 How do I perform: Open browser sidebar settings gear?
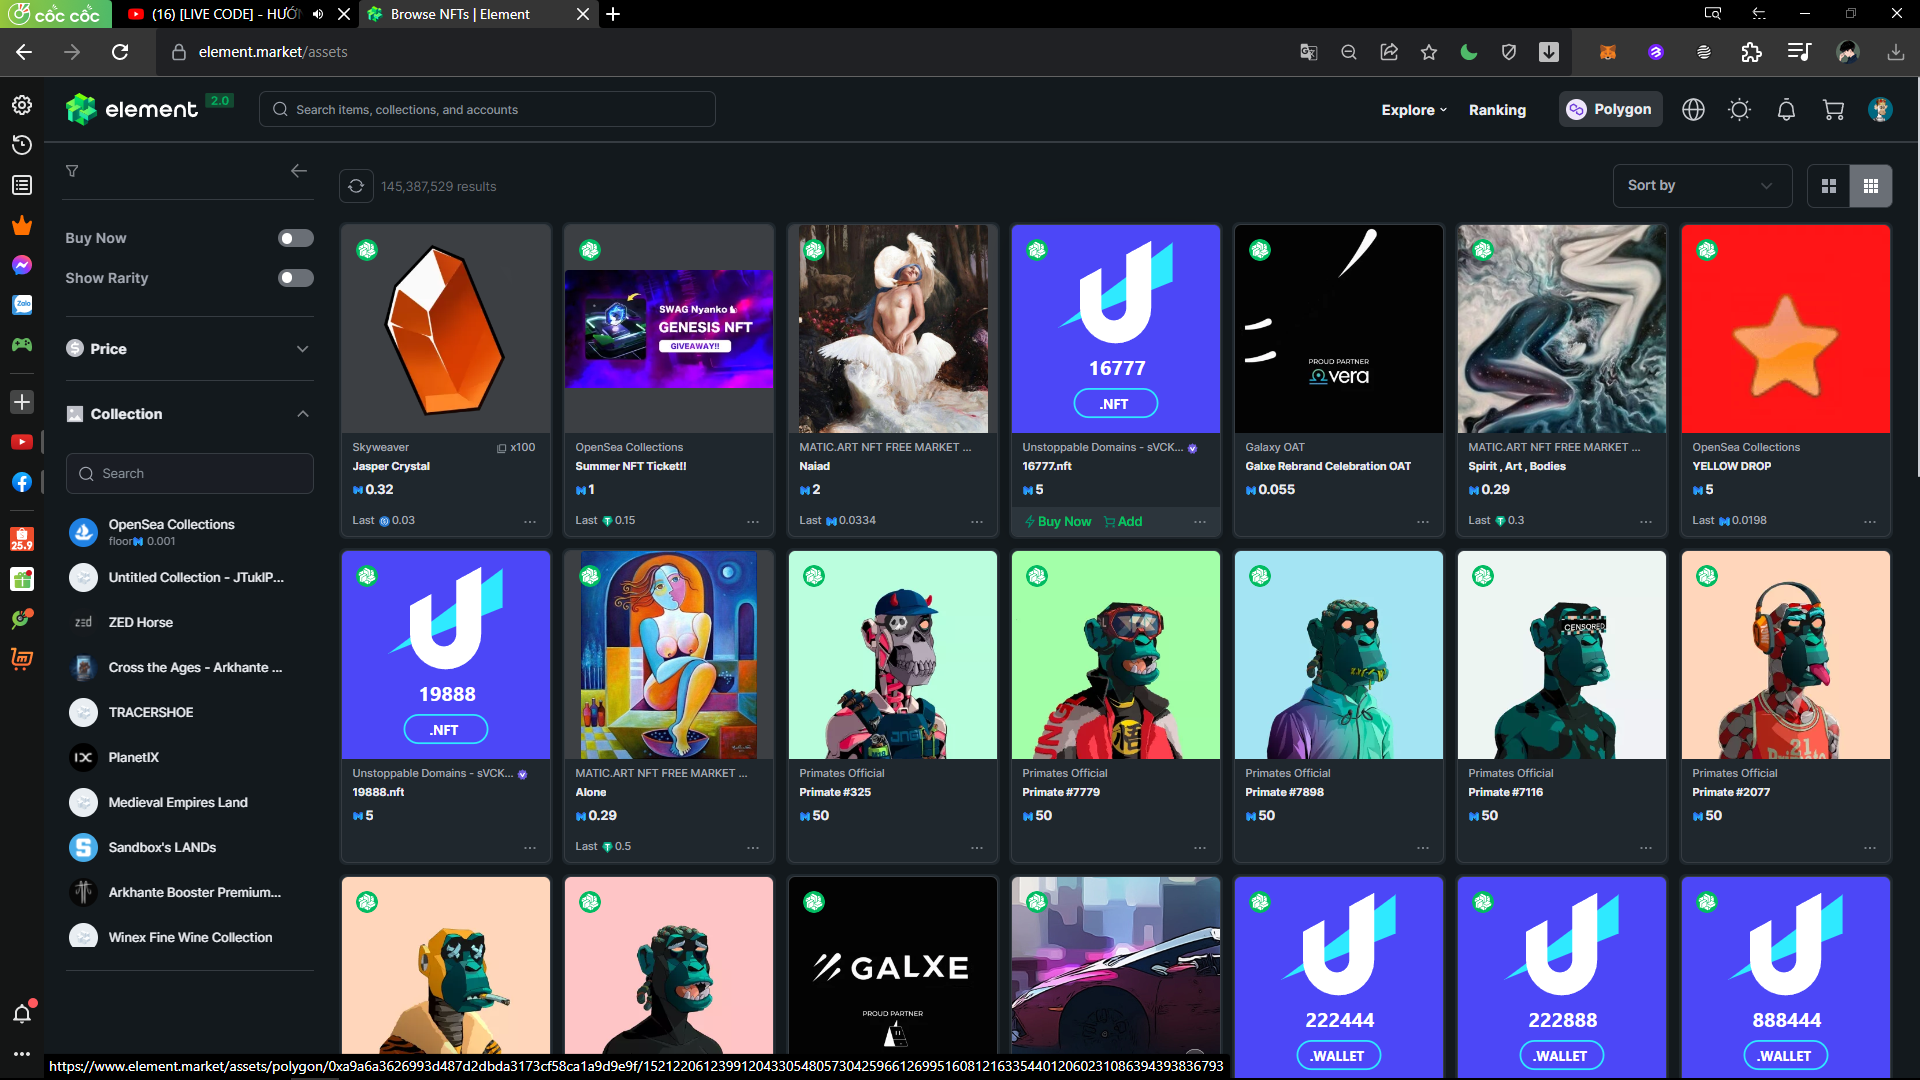click(22, 105)
